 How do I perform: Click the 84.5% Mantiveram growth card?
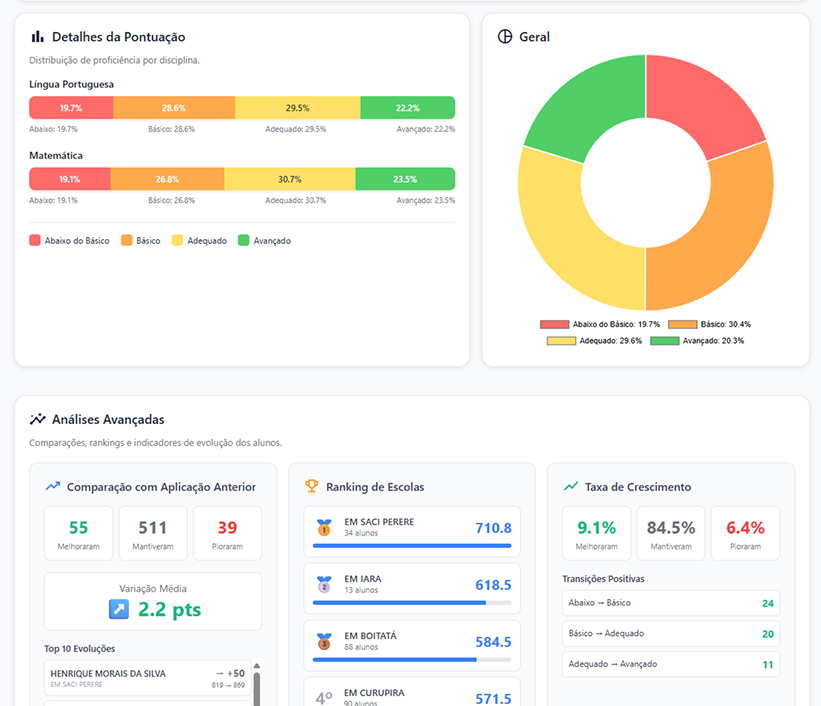click(x=671, y=533)
